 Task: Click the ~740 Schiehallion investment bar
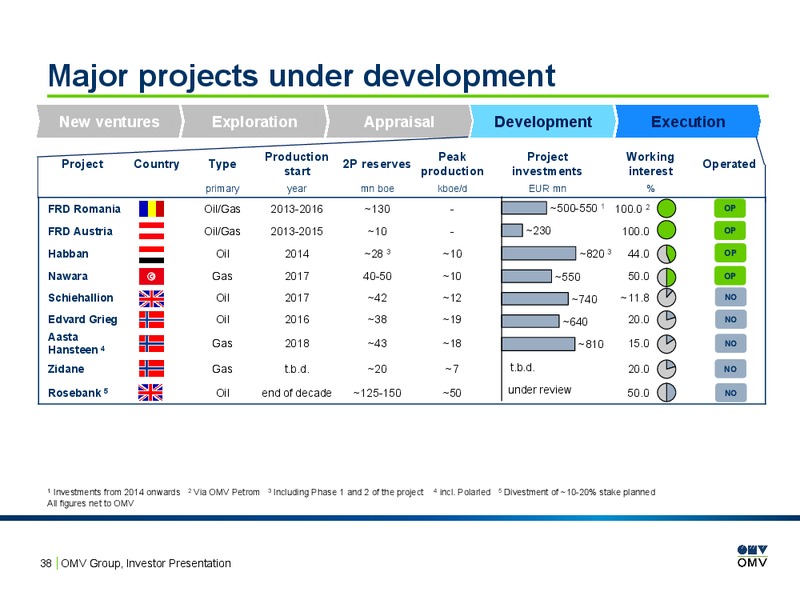(x=535, y=298)
